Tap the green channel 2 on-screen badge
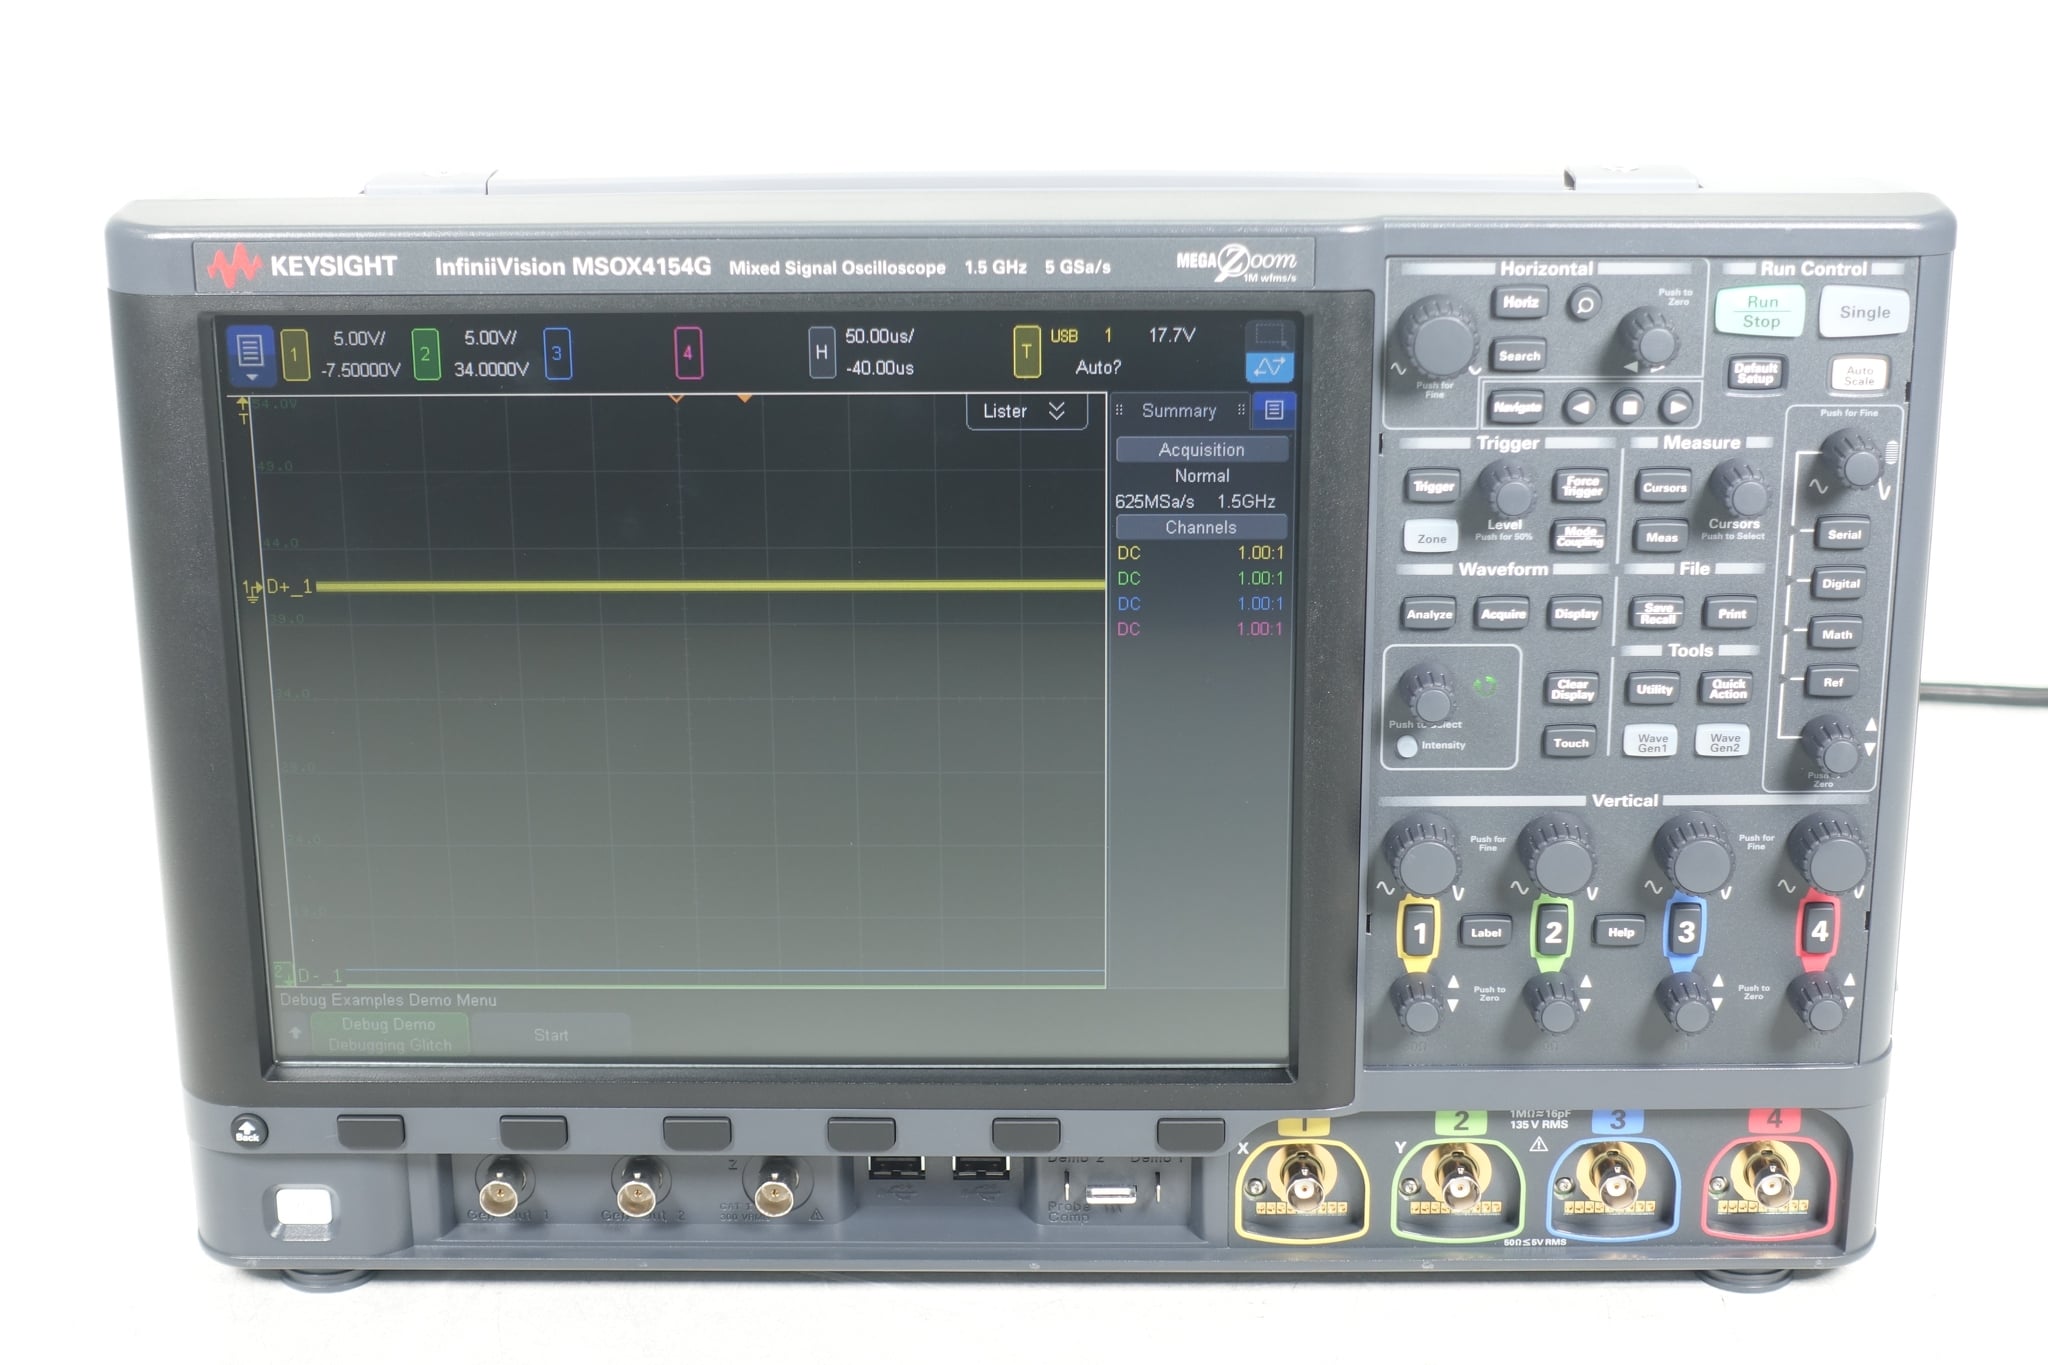 pyautogui.click(x=425, y=353)
